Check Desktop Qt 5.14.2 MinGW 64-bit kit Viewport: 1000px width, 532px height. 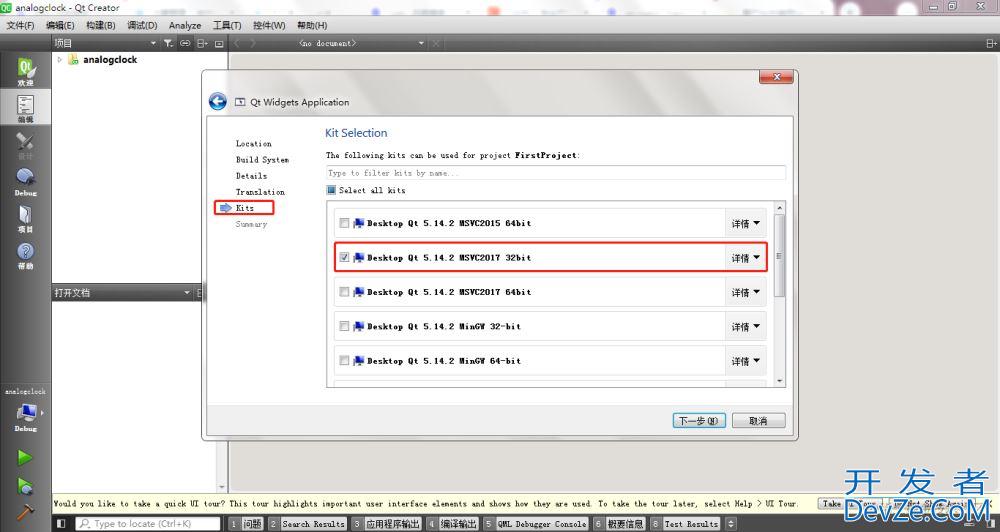tap(344, 361)
